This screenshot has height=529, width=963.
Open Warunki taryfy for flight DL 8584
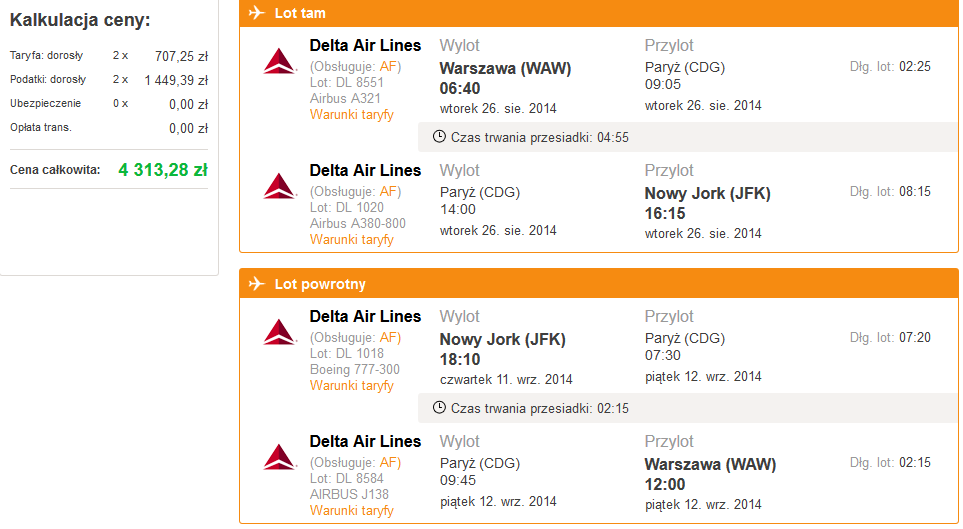(x=351, y=511)
